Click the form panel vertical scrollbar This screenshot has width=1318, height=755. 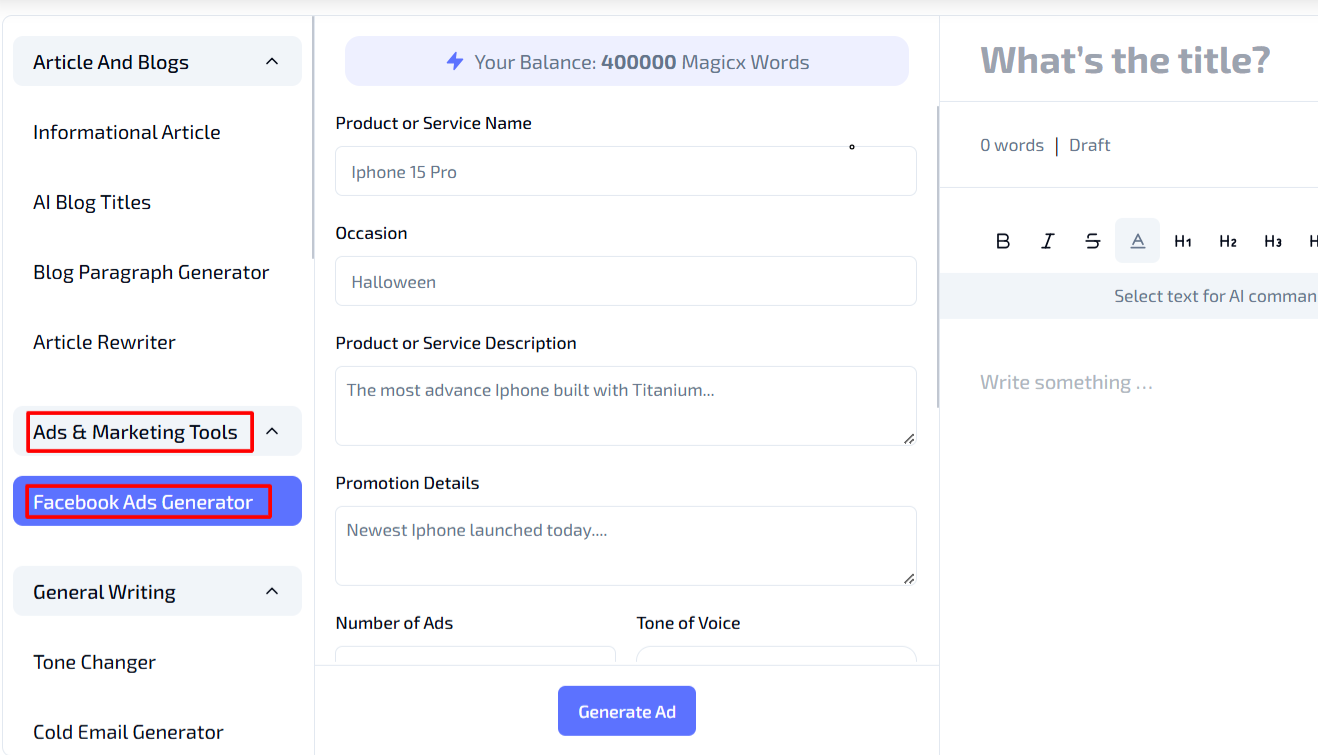[x=938, y=255]
